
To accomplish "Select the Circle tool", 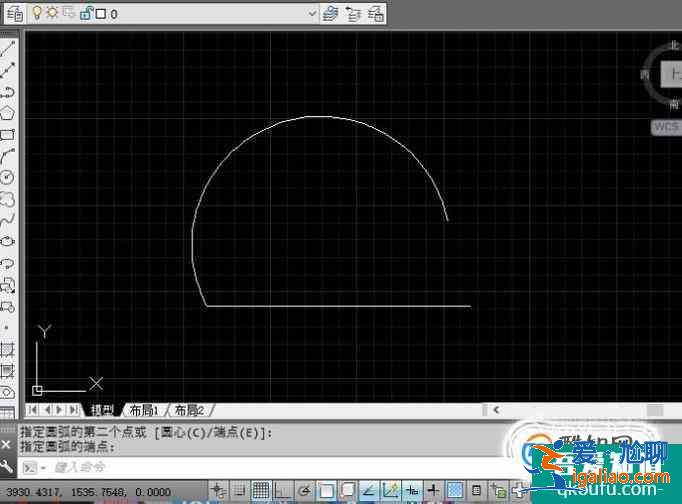I will 7,177.
